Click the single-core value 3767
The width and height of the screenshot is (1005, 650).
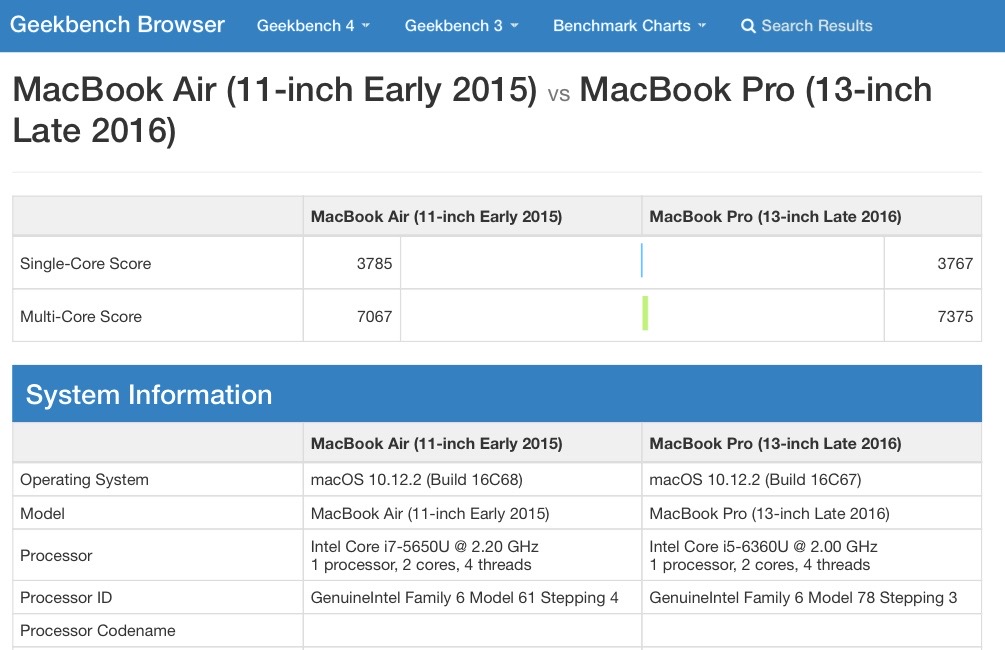pos(955,263)
